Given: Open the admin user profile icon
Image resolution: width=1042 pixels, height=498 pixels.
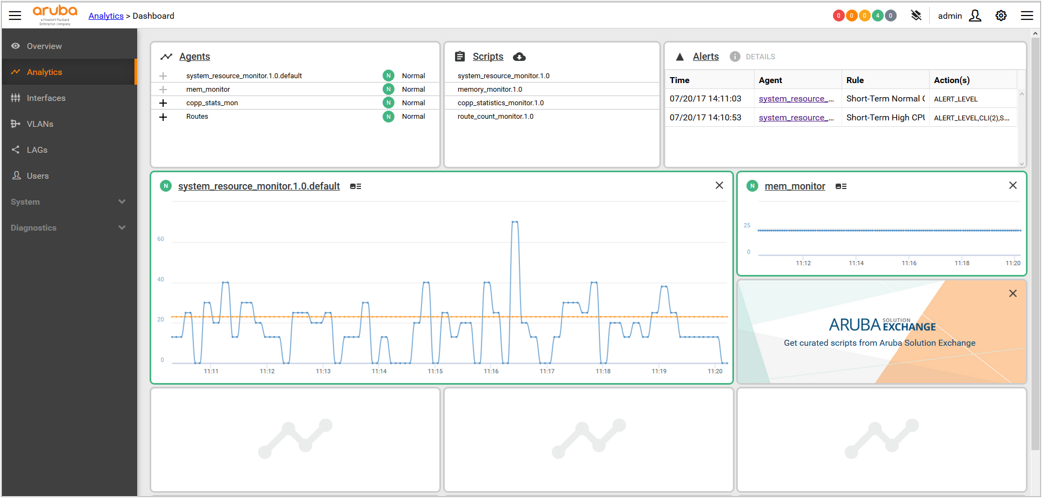Looking at the screenshot, I should pyautogui.click(x=975, y=15).
